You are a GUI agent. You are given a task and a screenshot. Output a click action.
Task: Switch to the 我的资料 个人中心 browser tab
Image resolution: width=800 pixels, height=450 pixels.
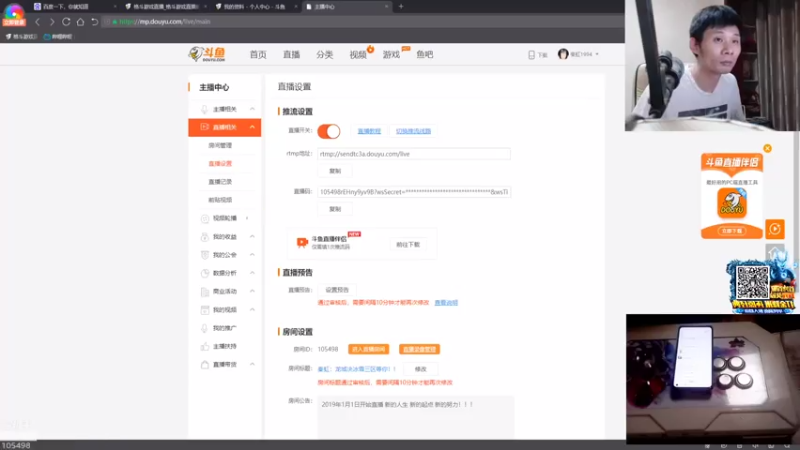[254, 7]
